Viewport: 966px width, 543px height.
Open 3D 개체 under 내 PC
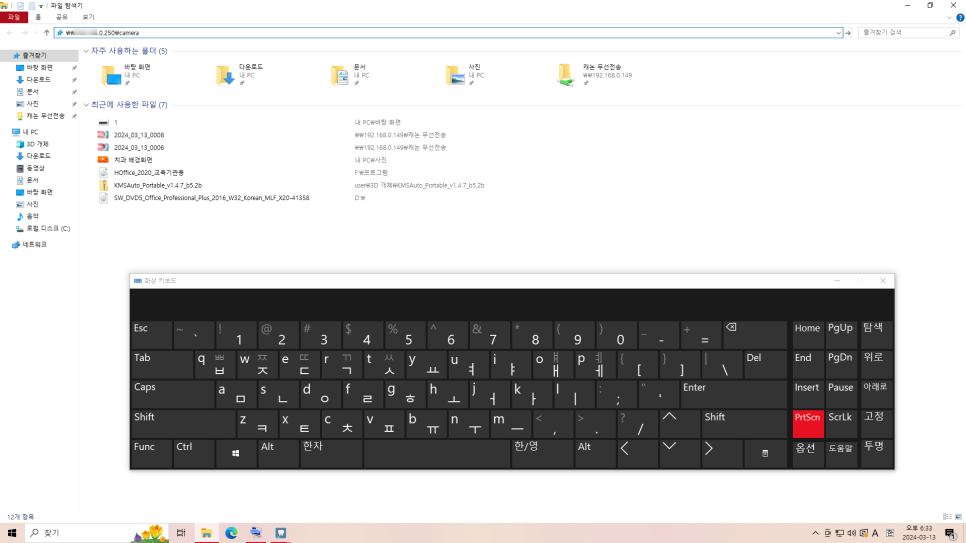[x=37, y=144]
